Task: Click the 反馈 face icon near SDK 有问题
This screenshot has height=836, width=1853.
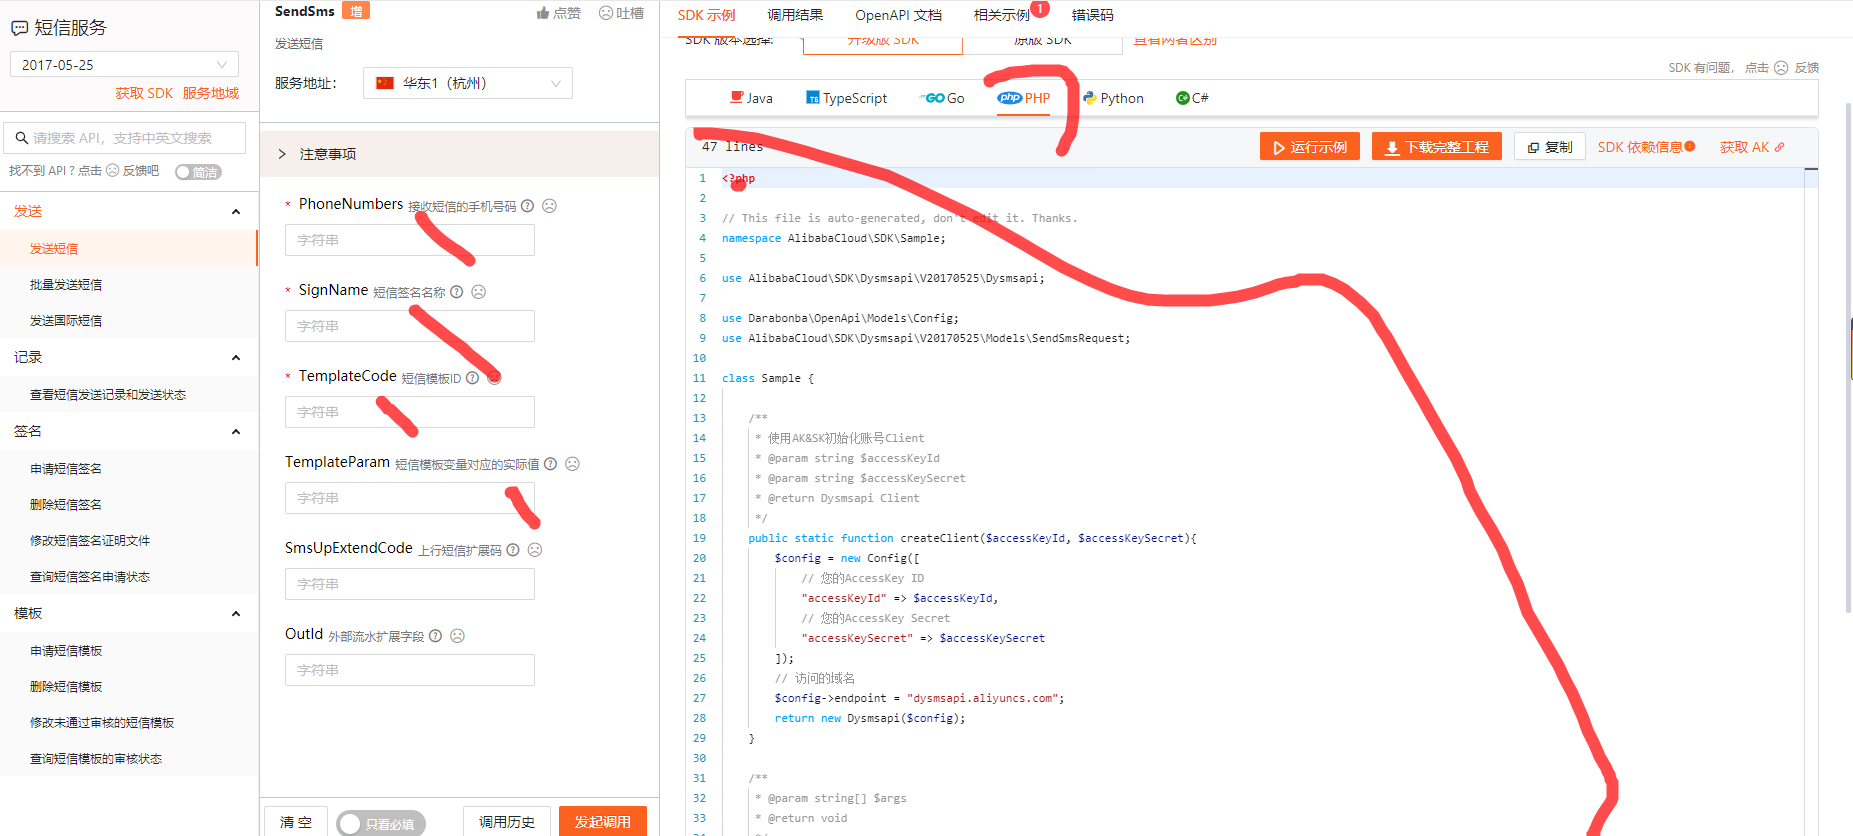Action: (1781, 68)
